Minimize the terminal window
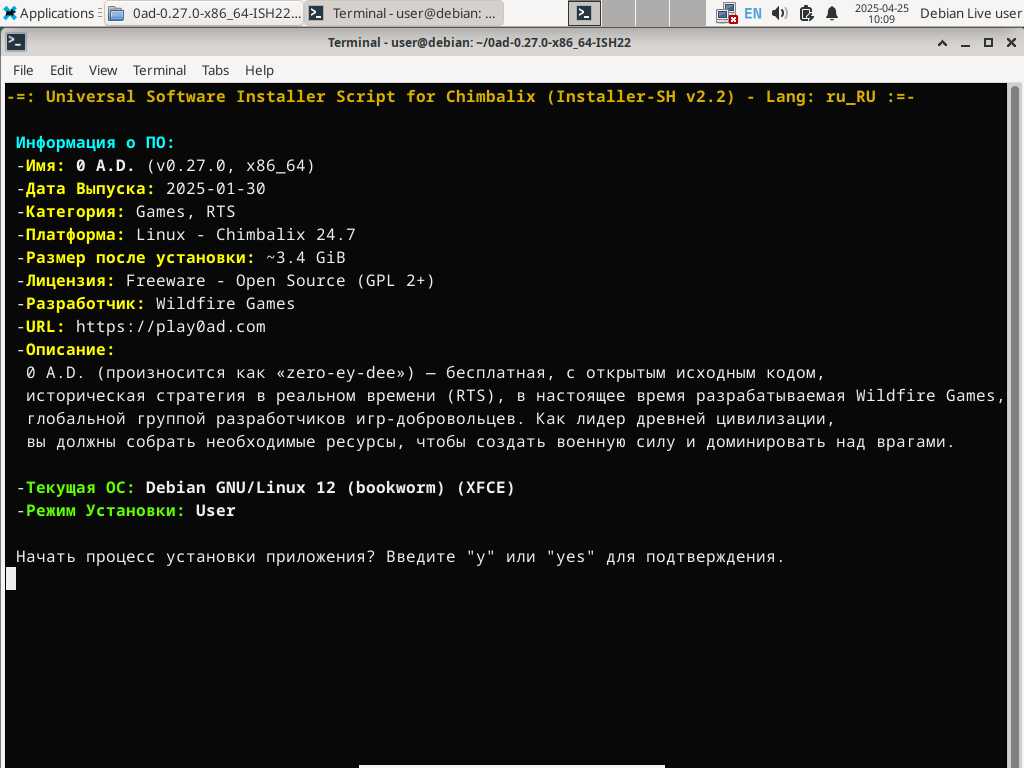Image resolution: width=1024 pixels, height=768 pixels. [x=965, y=43]
